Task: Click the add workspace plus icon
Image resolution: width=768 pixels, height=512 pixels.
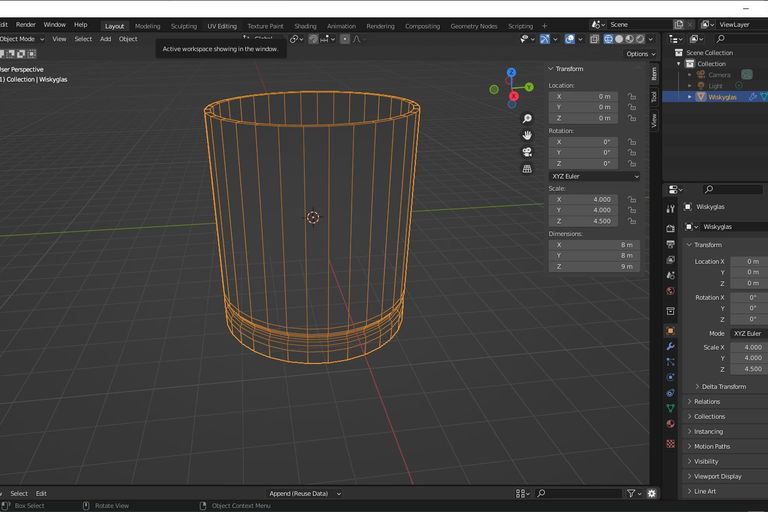Action: pos(544,26)
